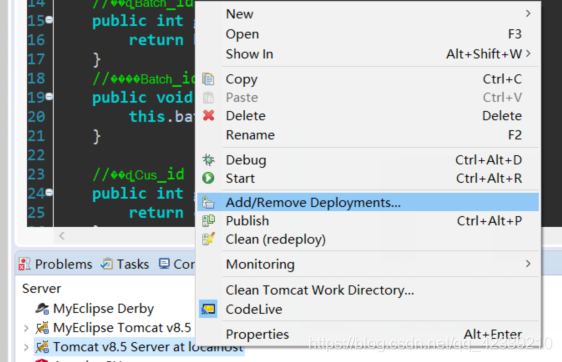Click the CodeLive icon
Screen dimensions: 562x362
coord(208,309)
